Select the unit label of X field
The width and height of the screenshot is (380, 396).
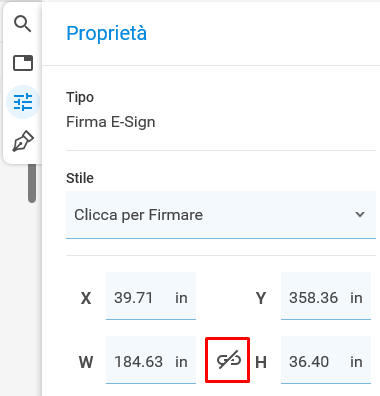click(181, 298)
